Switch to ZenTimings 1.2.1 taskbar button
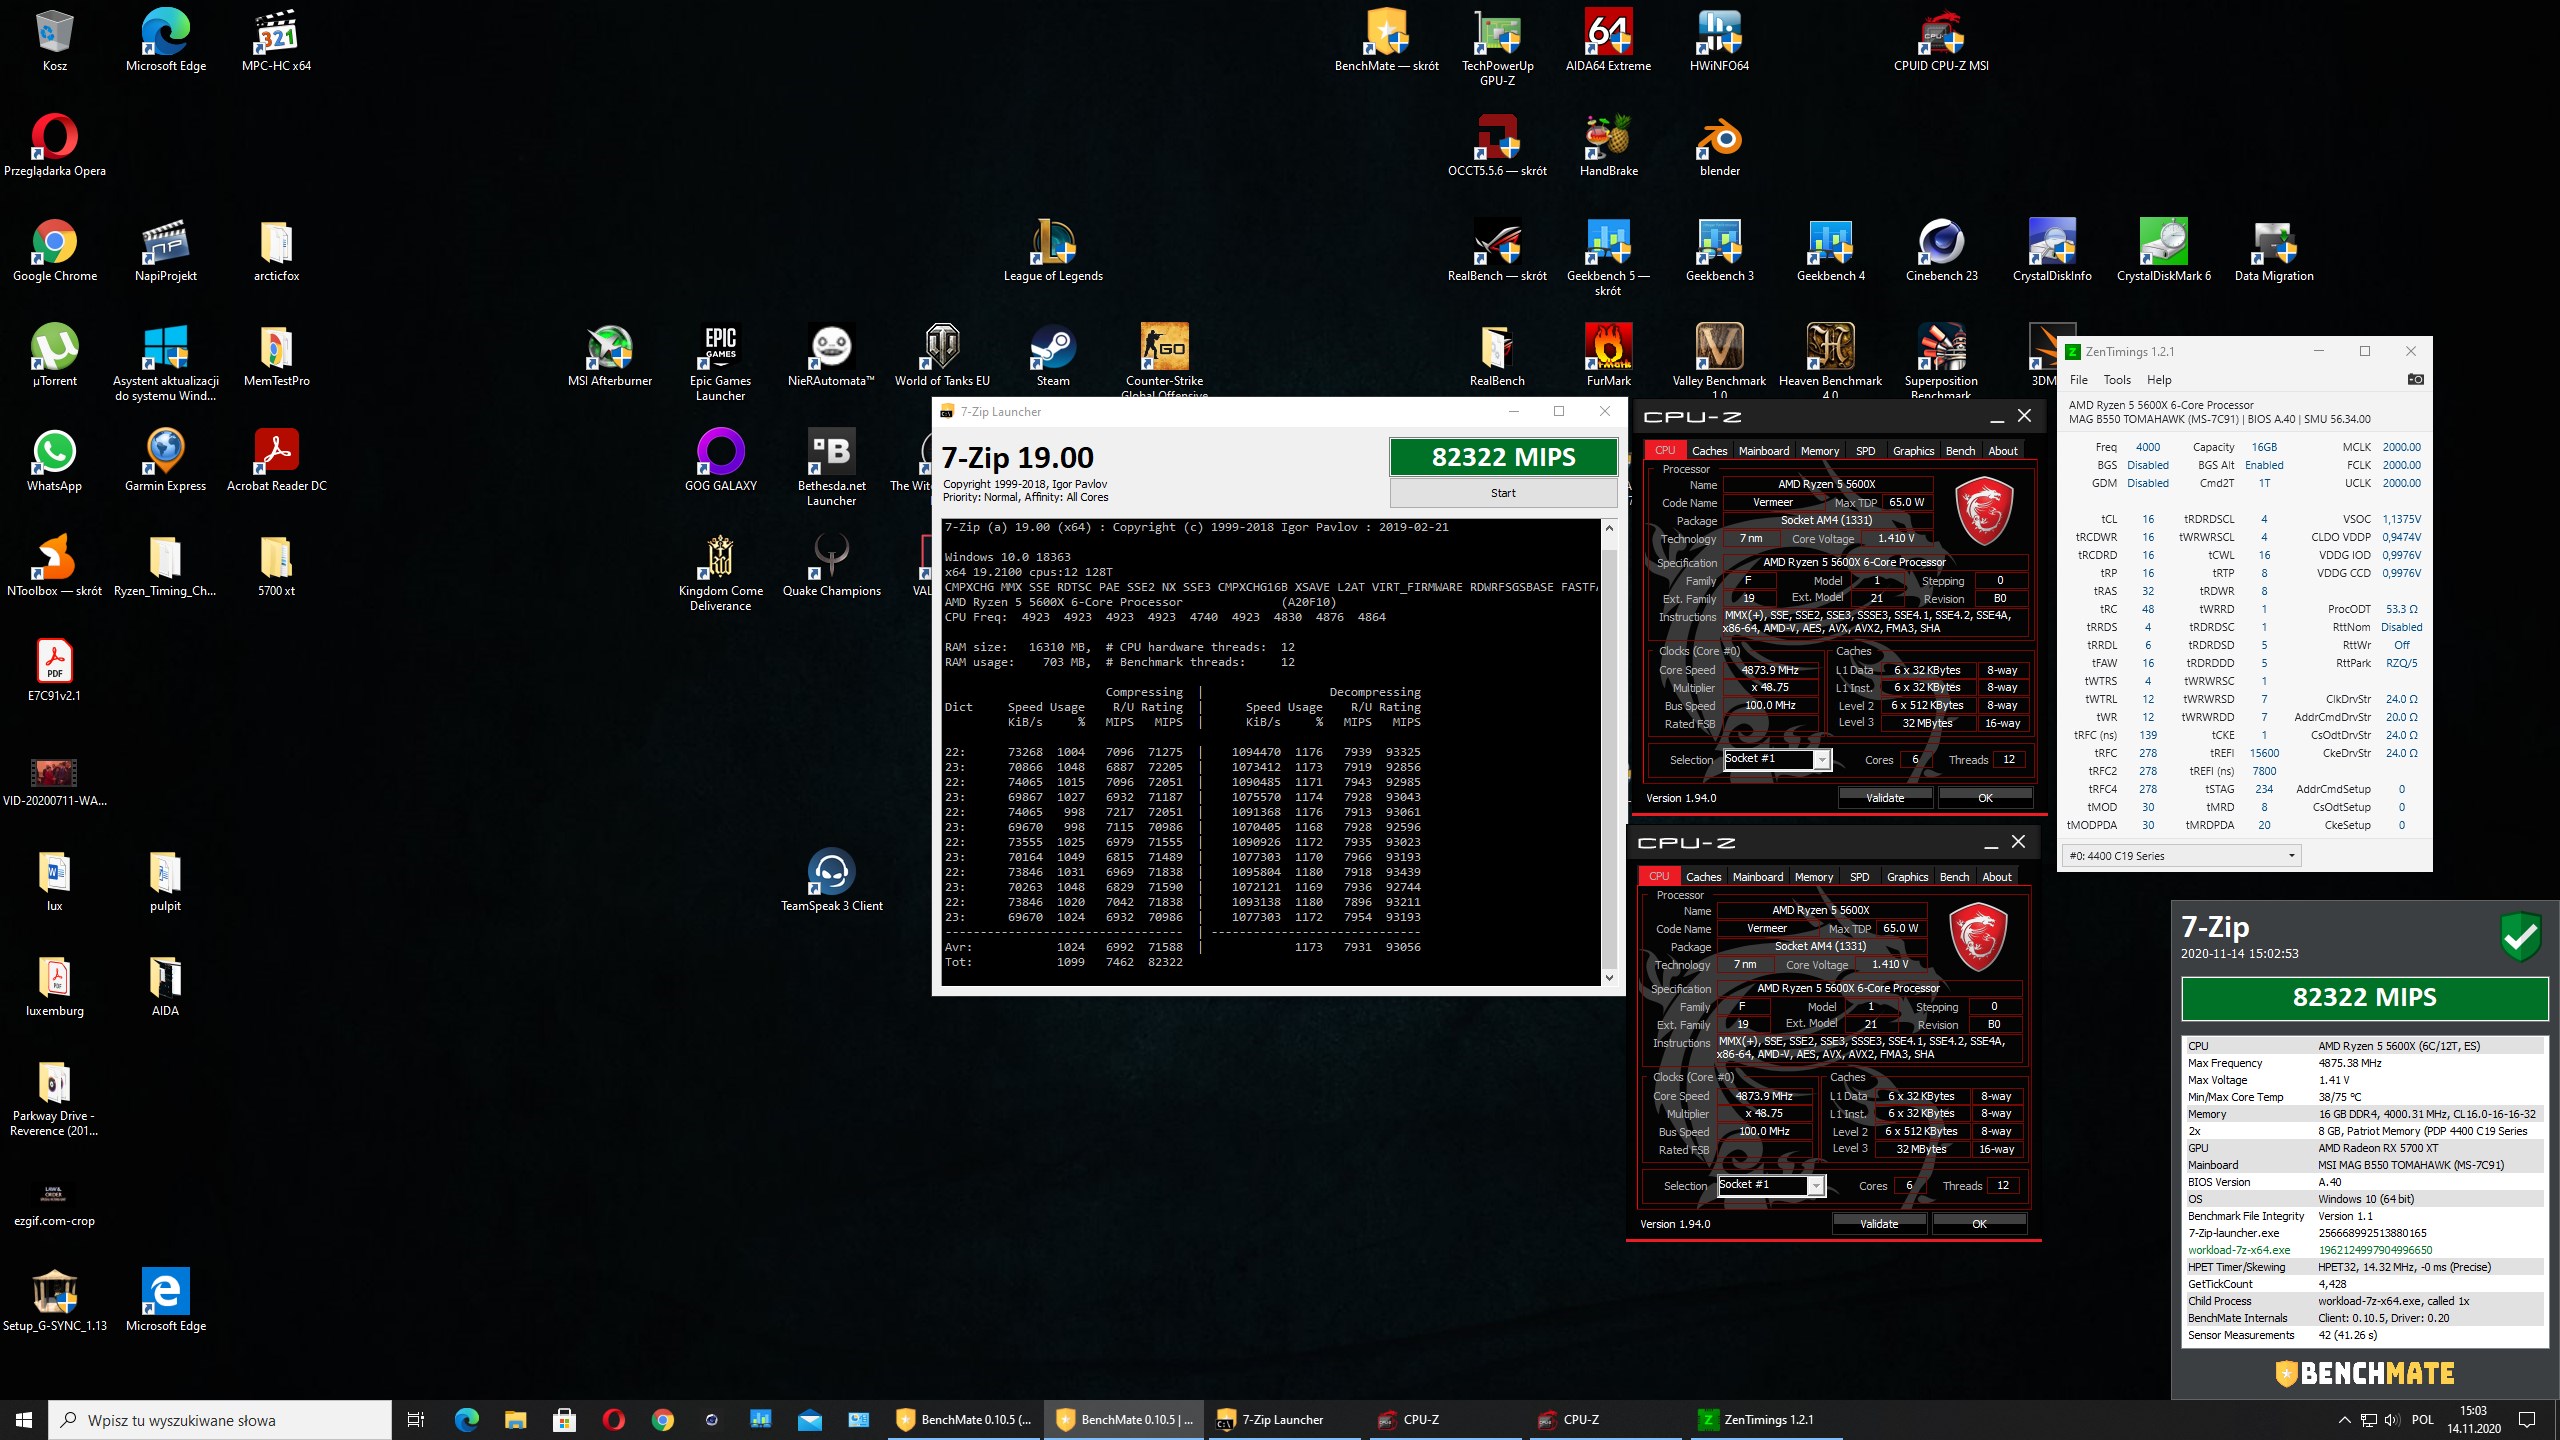2560x1440 pixels. (1768, 1419)
